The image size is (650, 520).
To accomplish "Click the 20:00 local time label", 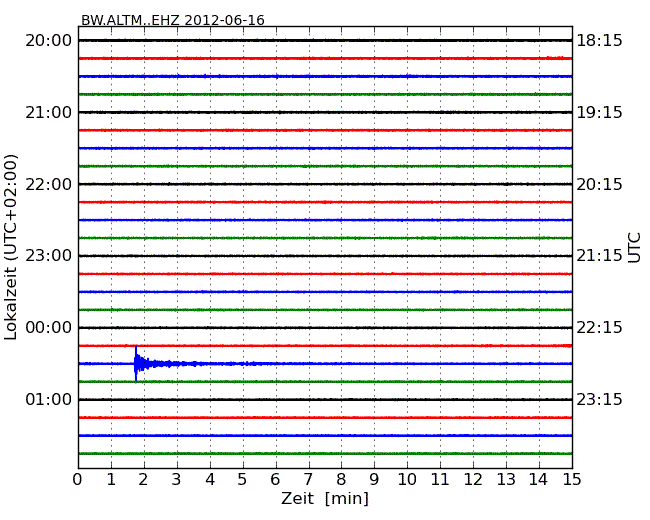I will [49, 41].
